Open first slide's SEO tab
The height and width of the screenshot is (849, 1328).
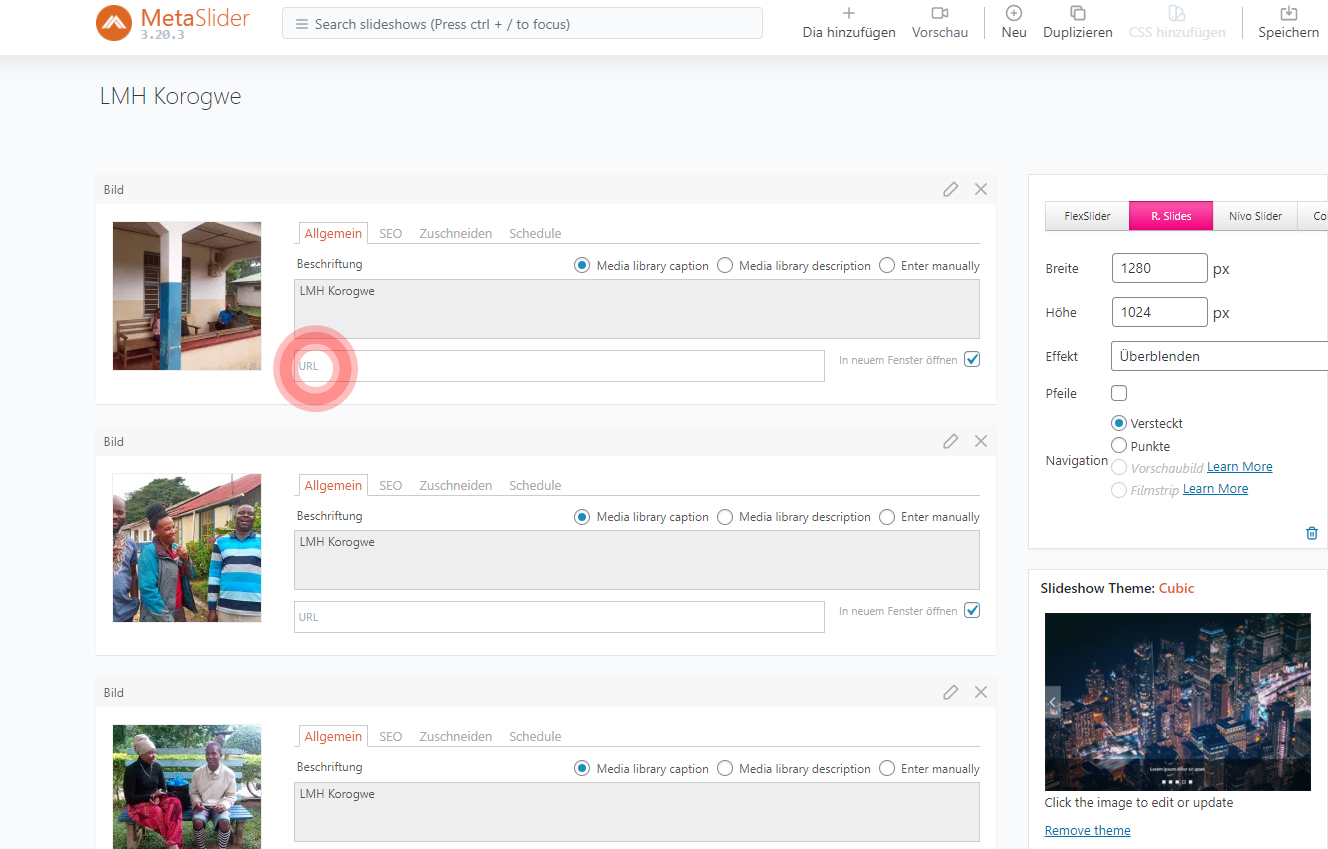click(390, 233)
